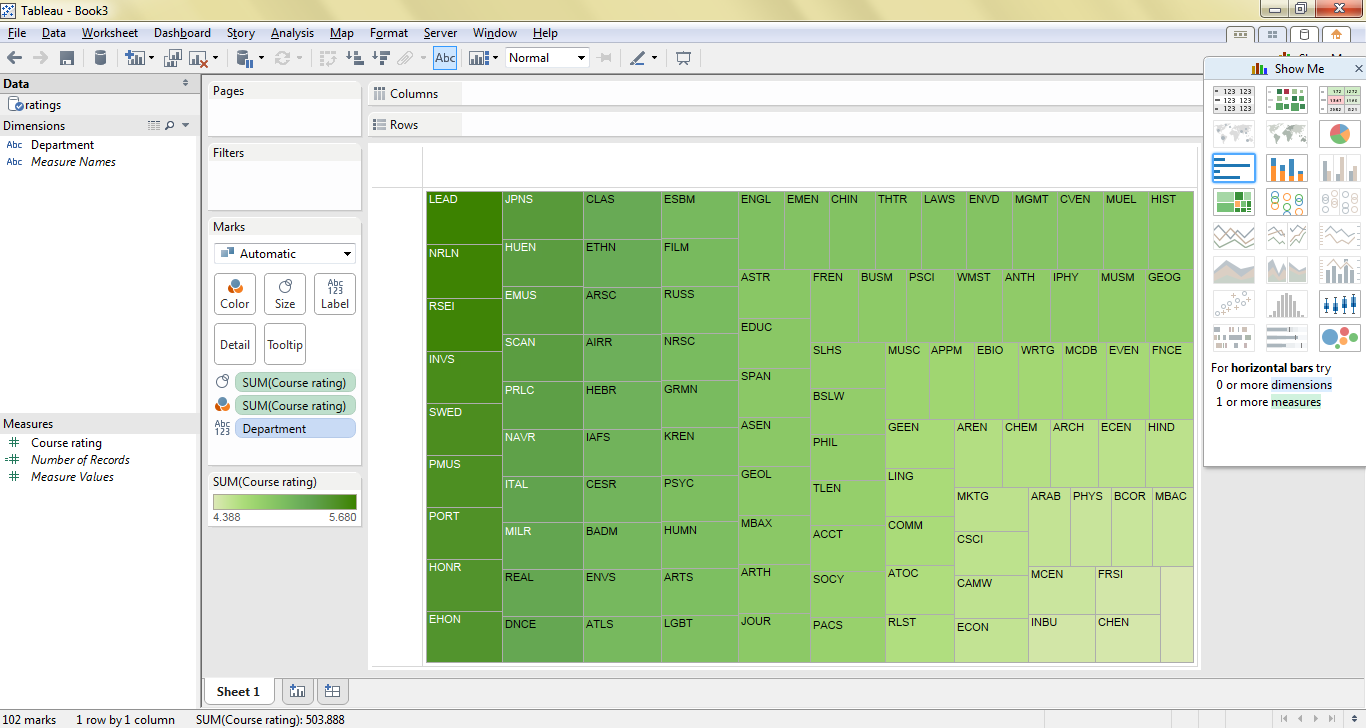Click the Highlight pen icon
Viewport: 1366px width, 728px height.
pos(638,58)
